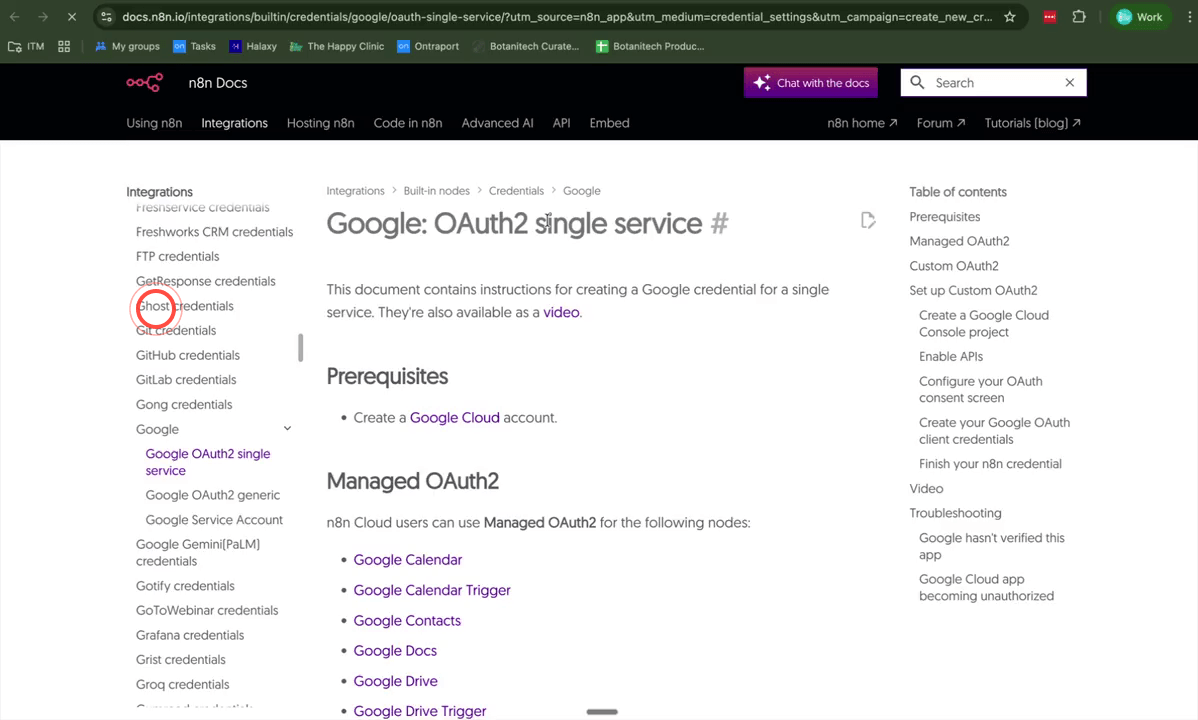Click the Chat with the docs button

point(810,82)
